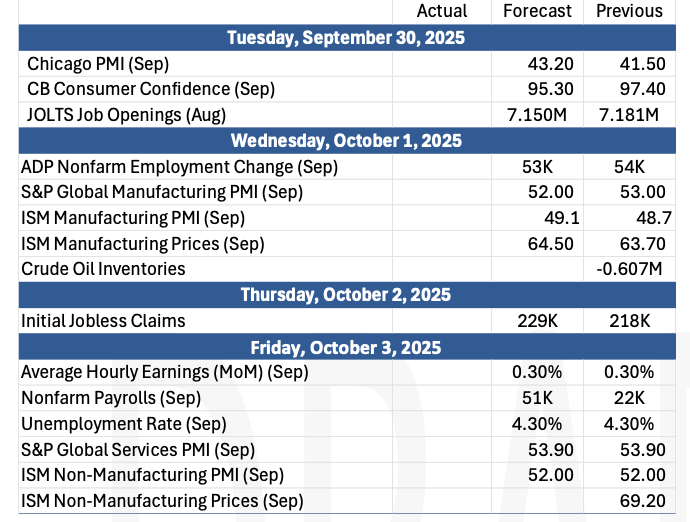Select the empty Actual cell for Chicago PMI
The width and height of the screenshot is (690, 522).
point(441,64)
